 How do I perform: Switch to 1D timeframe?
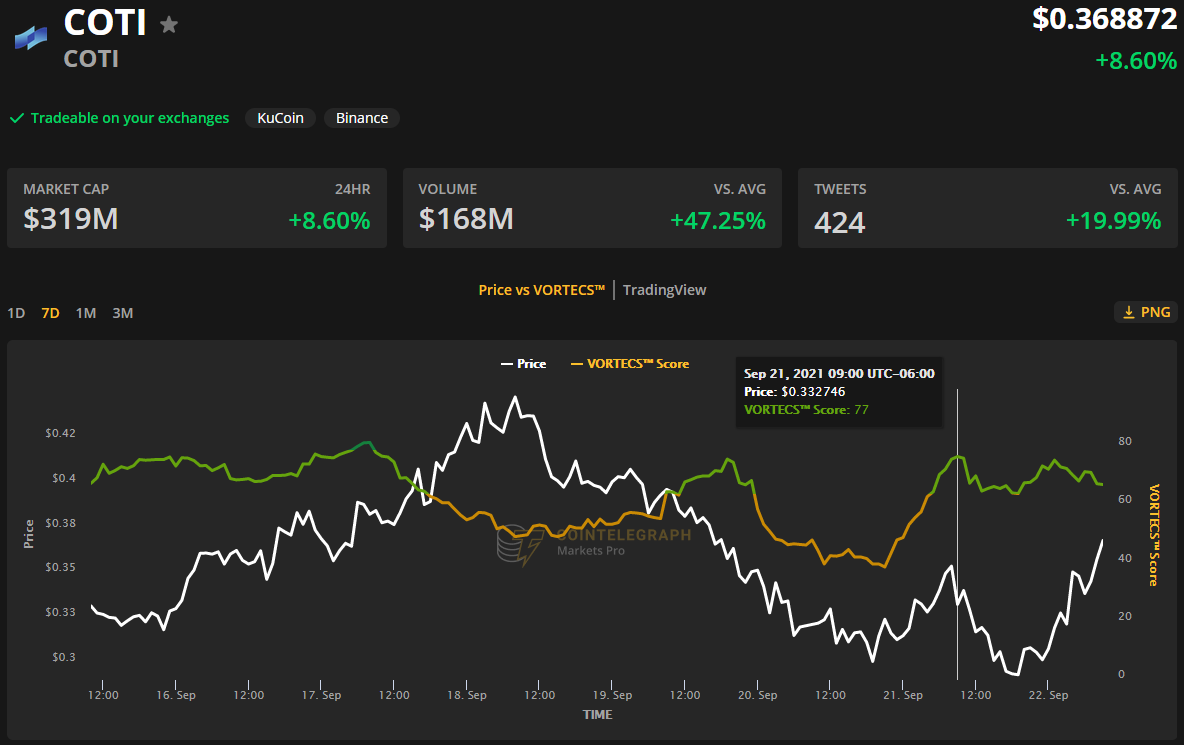coord(17,313)
